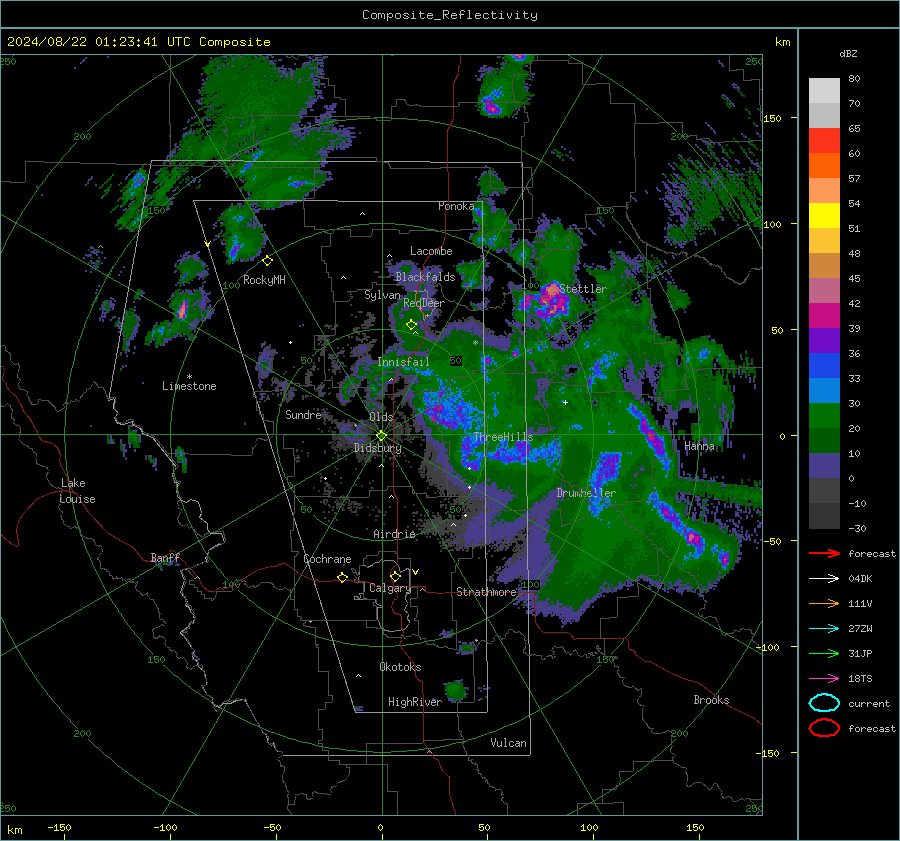Image resolution: width=900 pixels, height=841 pixels.
Task: Click the orange 111V arrow icon
Action: [x=824, y=603]
